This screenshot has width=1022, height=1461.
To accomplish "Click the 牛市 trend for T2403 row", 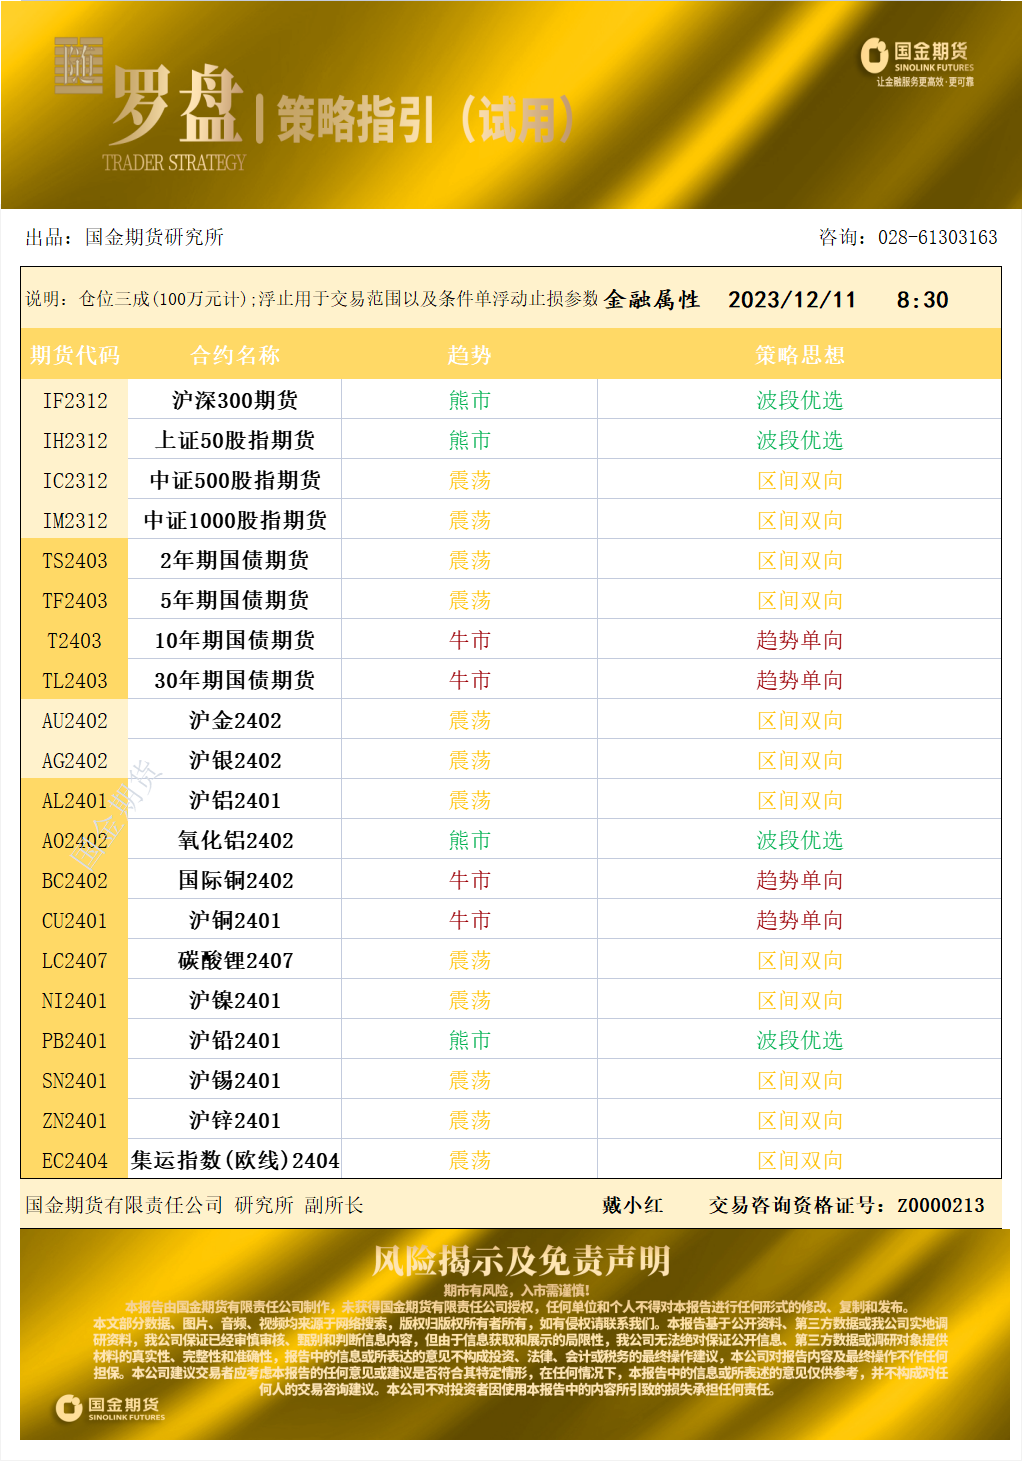I will pyautogui.click(x=470, y=640).
